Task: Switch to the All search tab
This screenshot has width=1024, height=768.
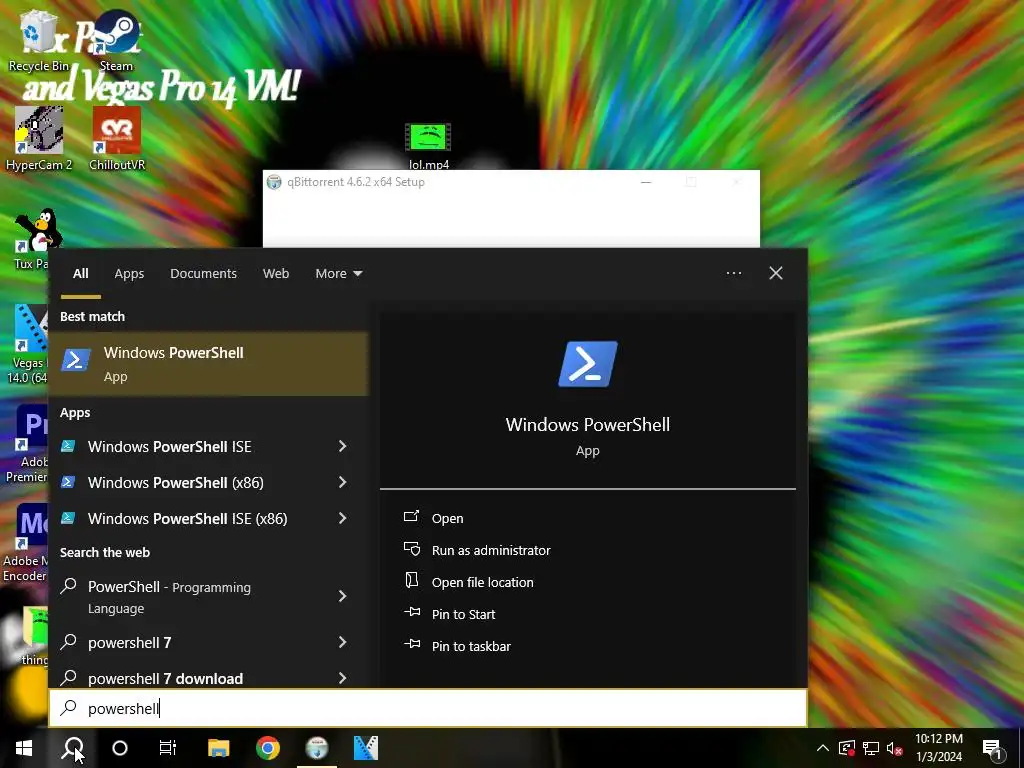Action: [80, 274]
